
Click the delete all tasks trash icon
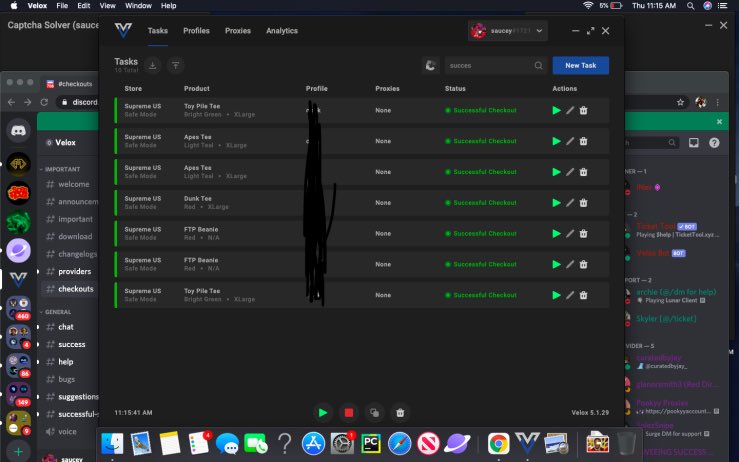tap(400, 412)
